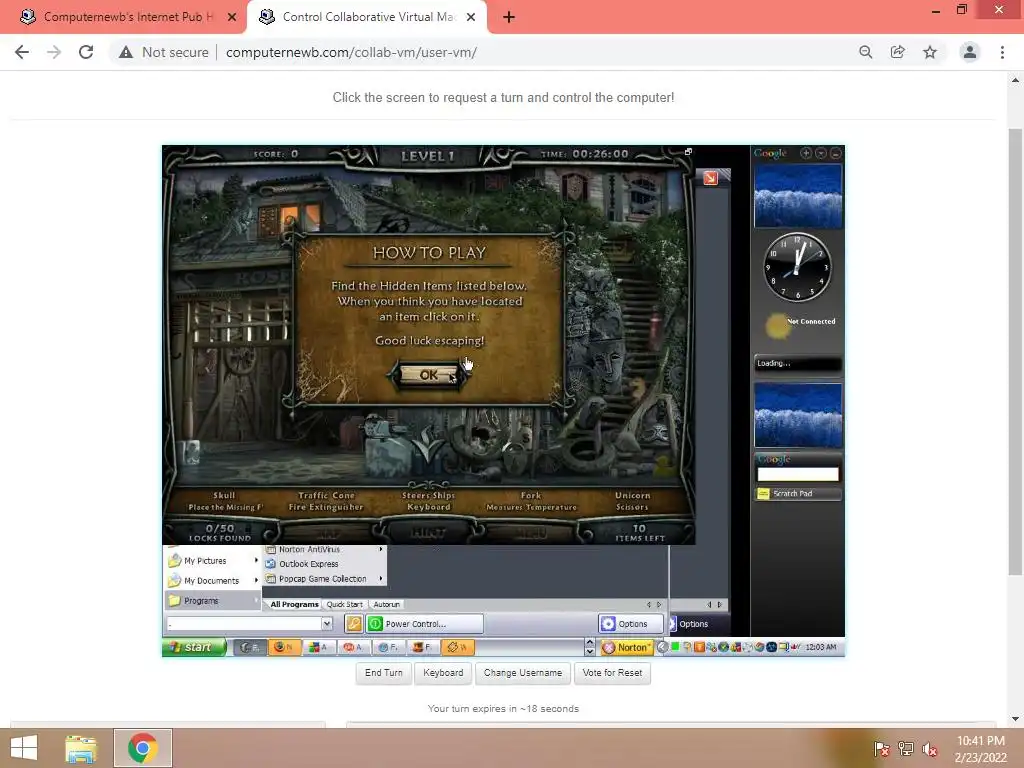Image resolution: width=1024 pixels, height=768 pixels.
Task: Click the Loading gadget bar in sidebar
Action: click(797, 364)
